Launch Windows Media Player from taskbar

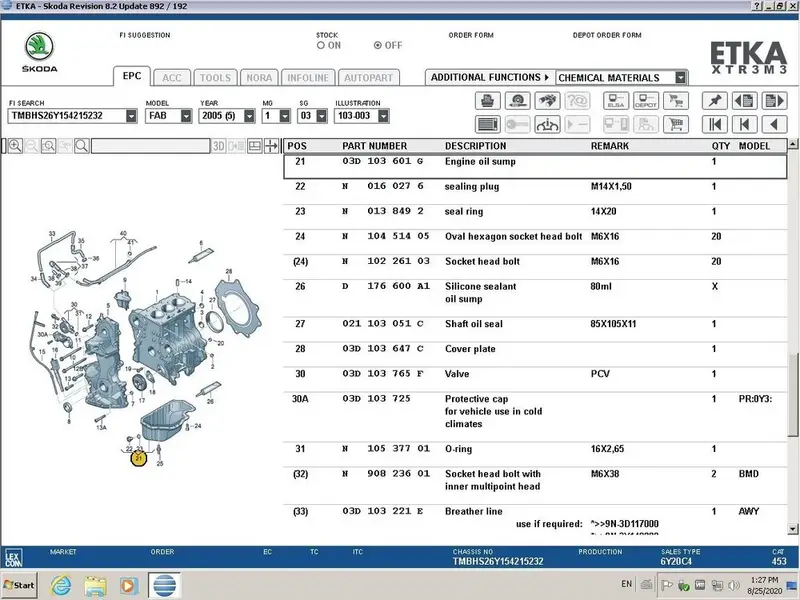(129, 585)
